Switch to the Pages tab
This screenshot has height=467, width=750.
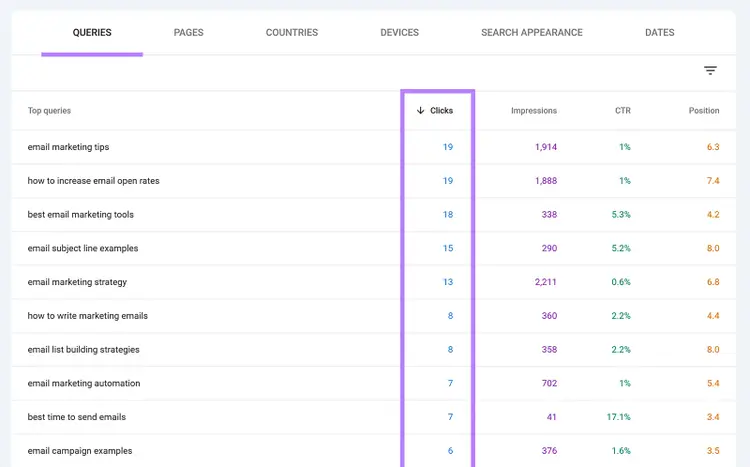click(188, 33)
